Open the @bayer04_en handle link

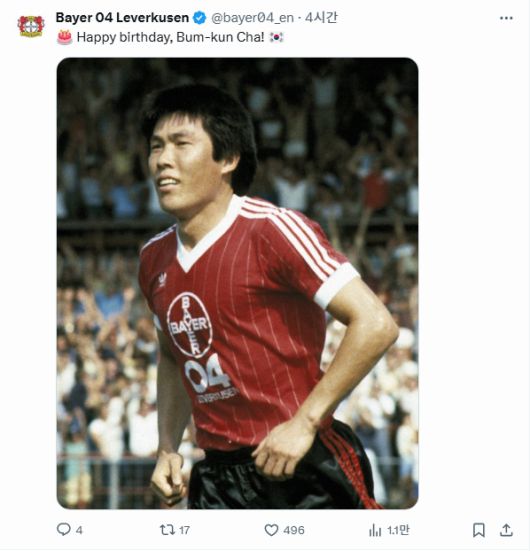coord(252,18)
